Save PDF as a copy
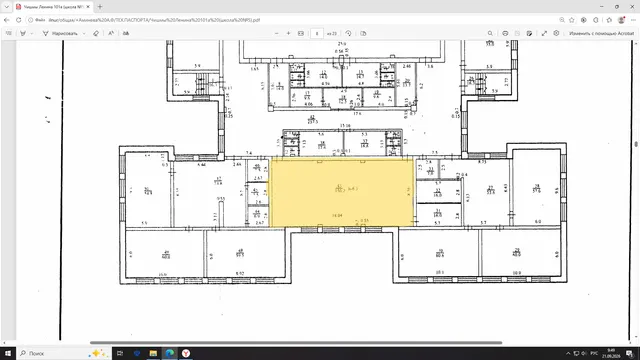 click(529, 33)
